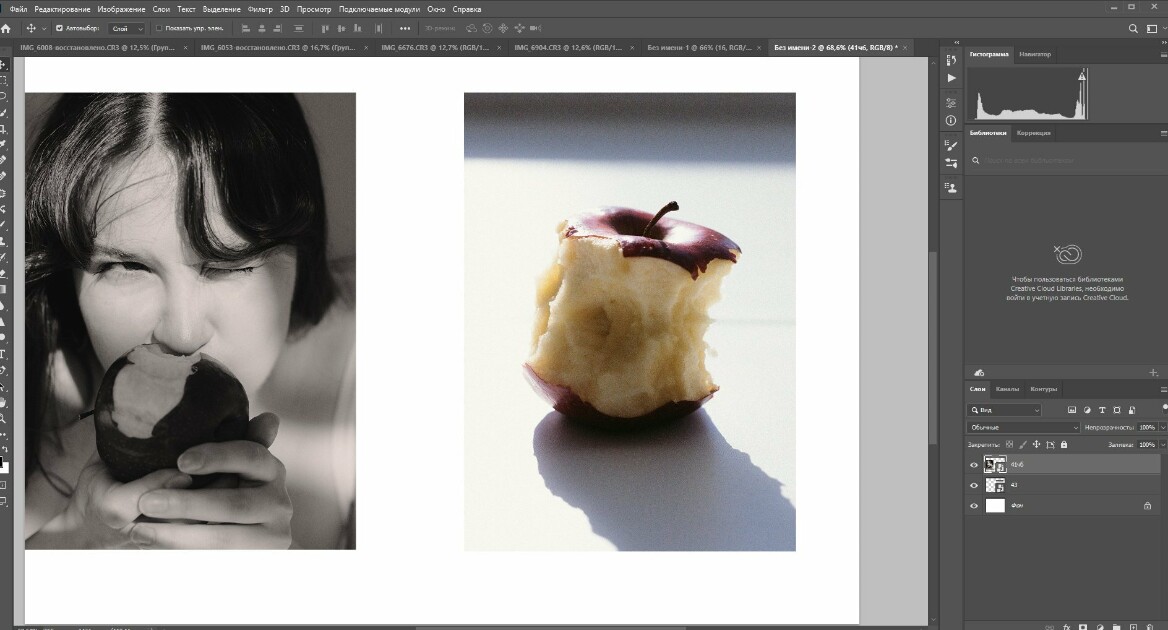Create new adjustment layer icon

coord(1099,627)
